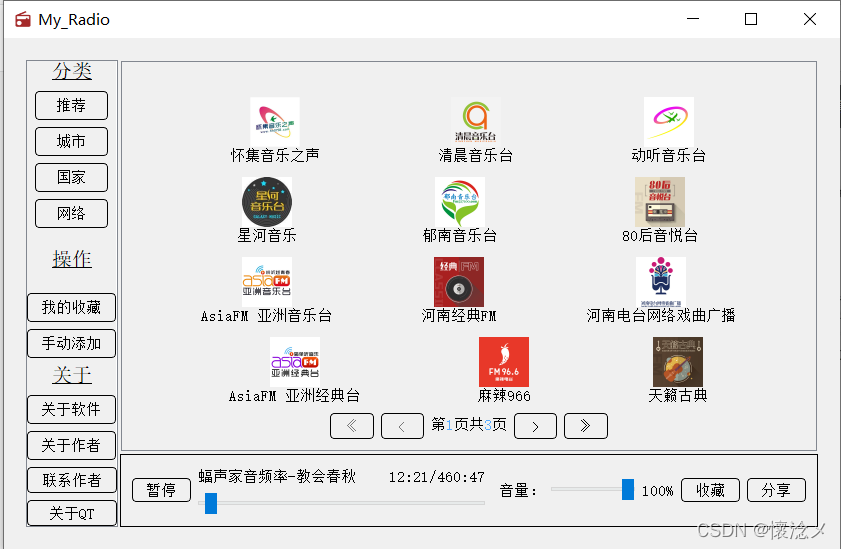Jump to the first page of stations
Screen dimensions: 841x549
click(352, 426)
